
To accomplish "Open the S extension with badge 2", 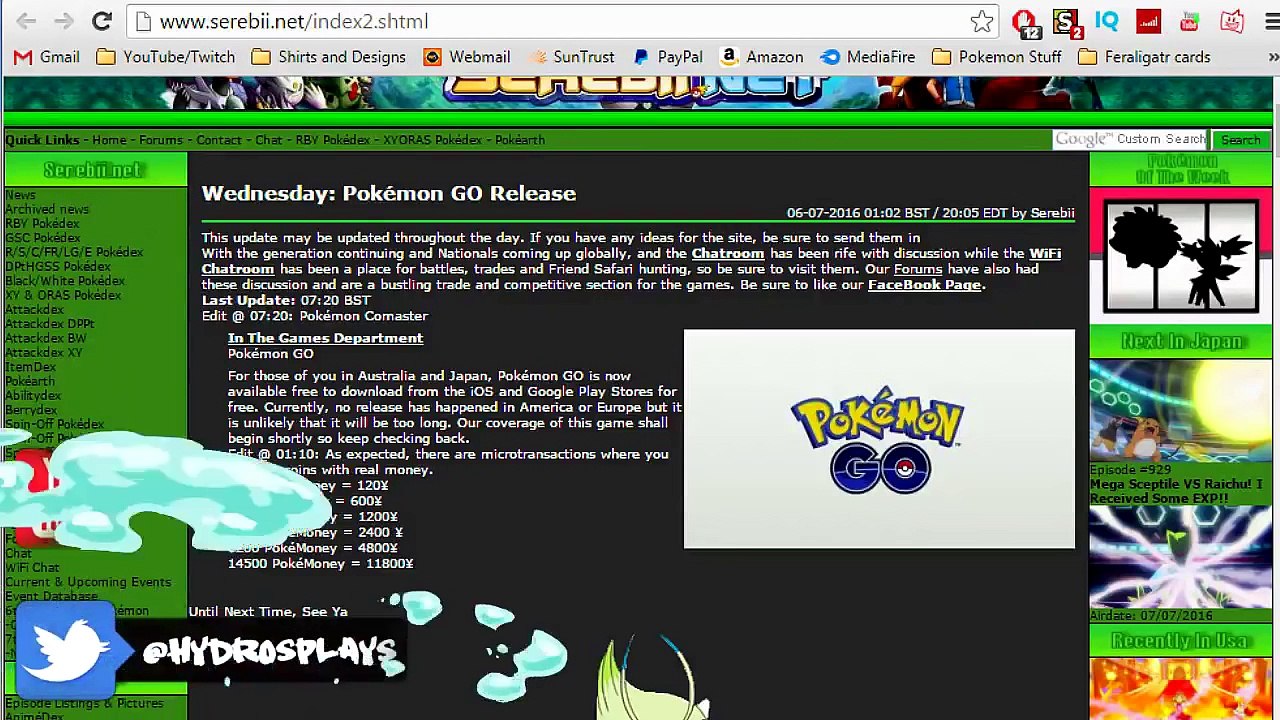I will click(1066, 22).
